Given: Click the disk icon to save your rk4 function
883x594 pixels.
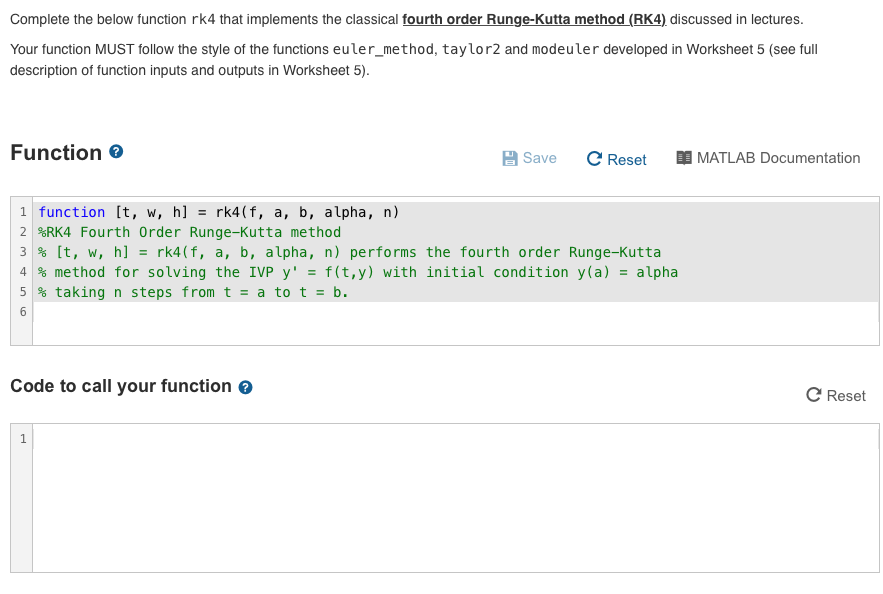Looking at the screenshot, I should [x=511, y=157].
